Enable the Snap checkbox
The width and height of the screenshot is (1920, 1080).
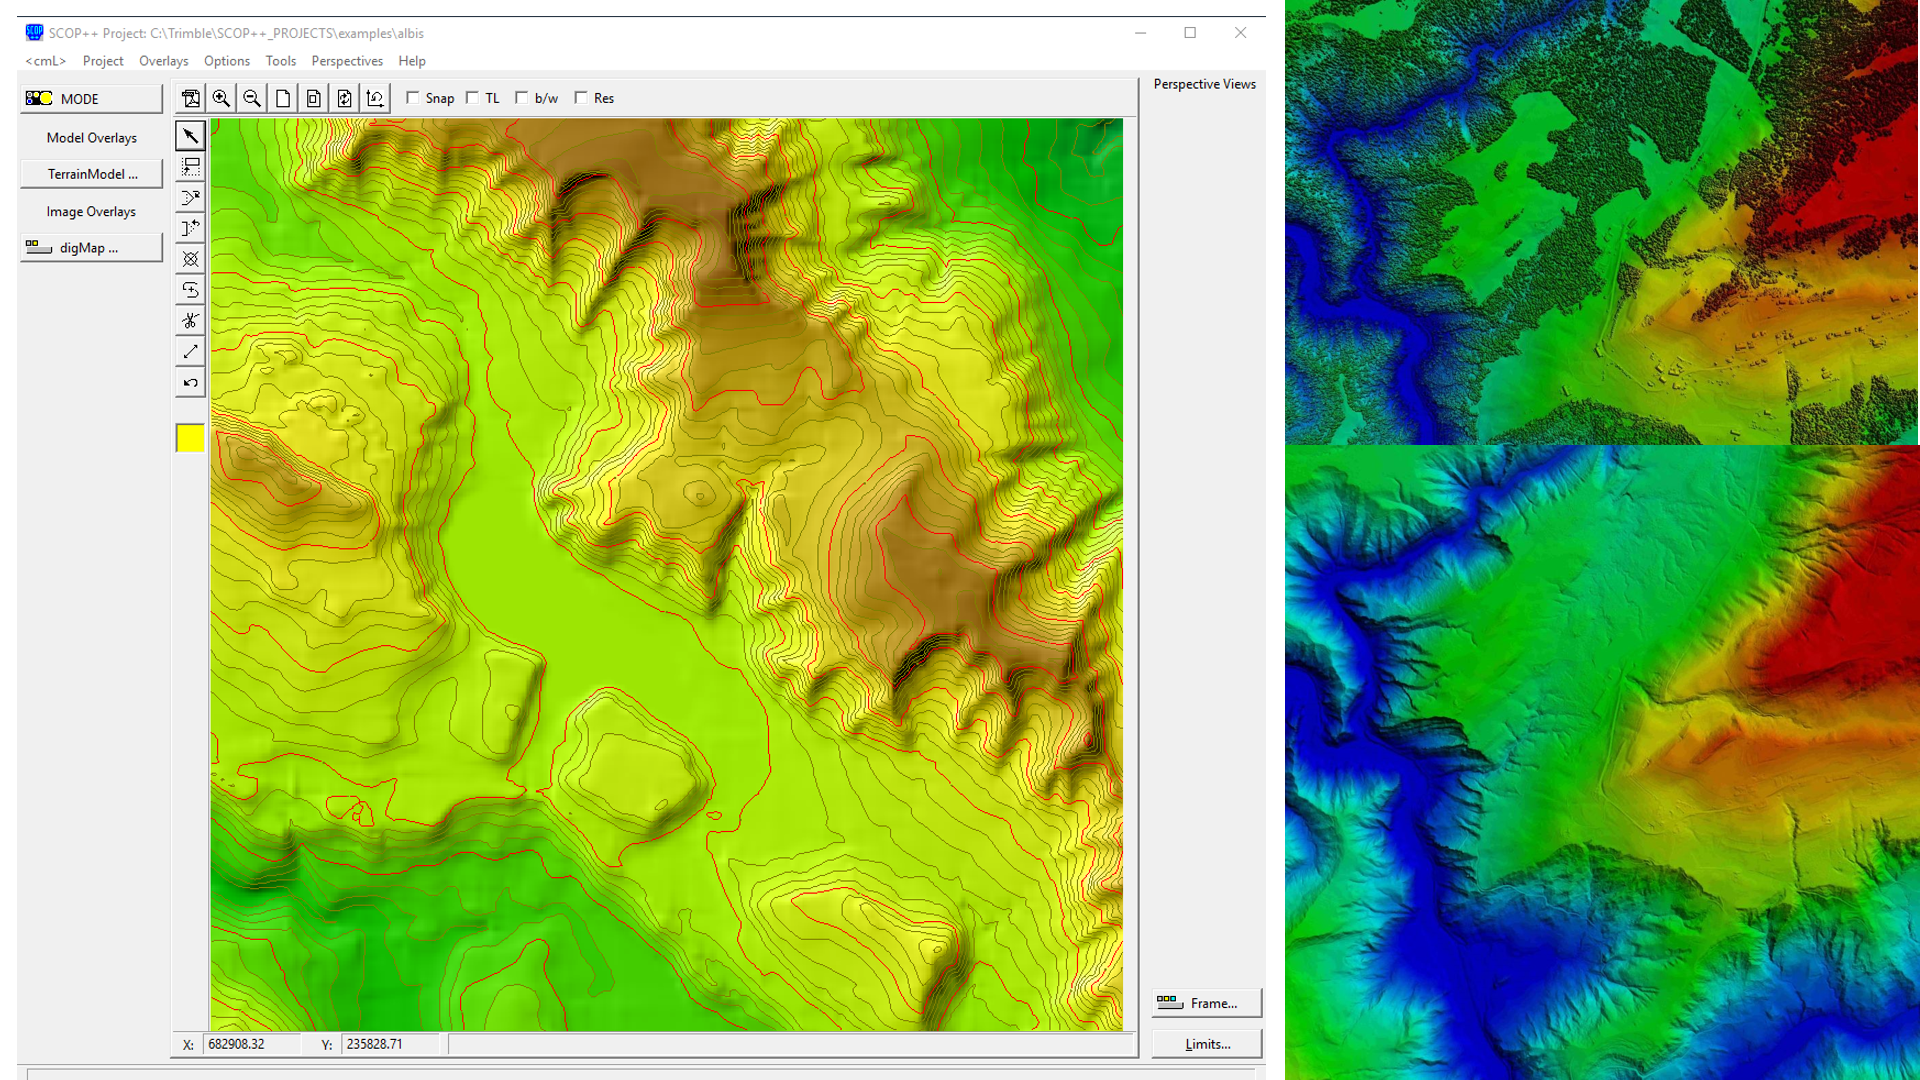[x=413, y=98]
